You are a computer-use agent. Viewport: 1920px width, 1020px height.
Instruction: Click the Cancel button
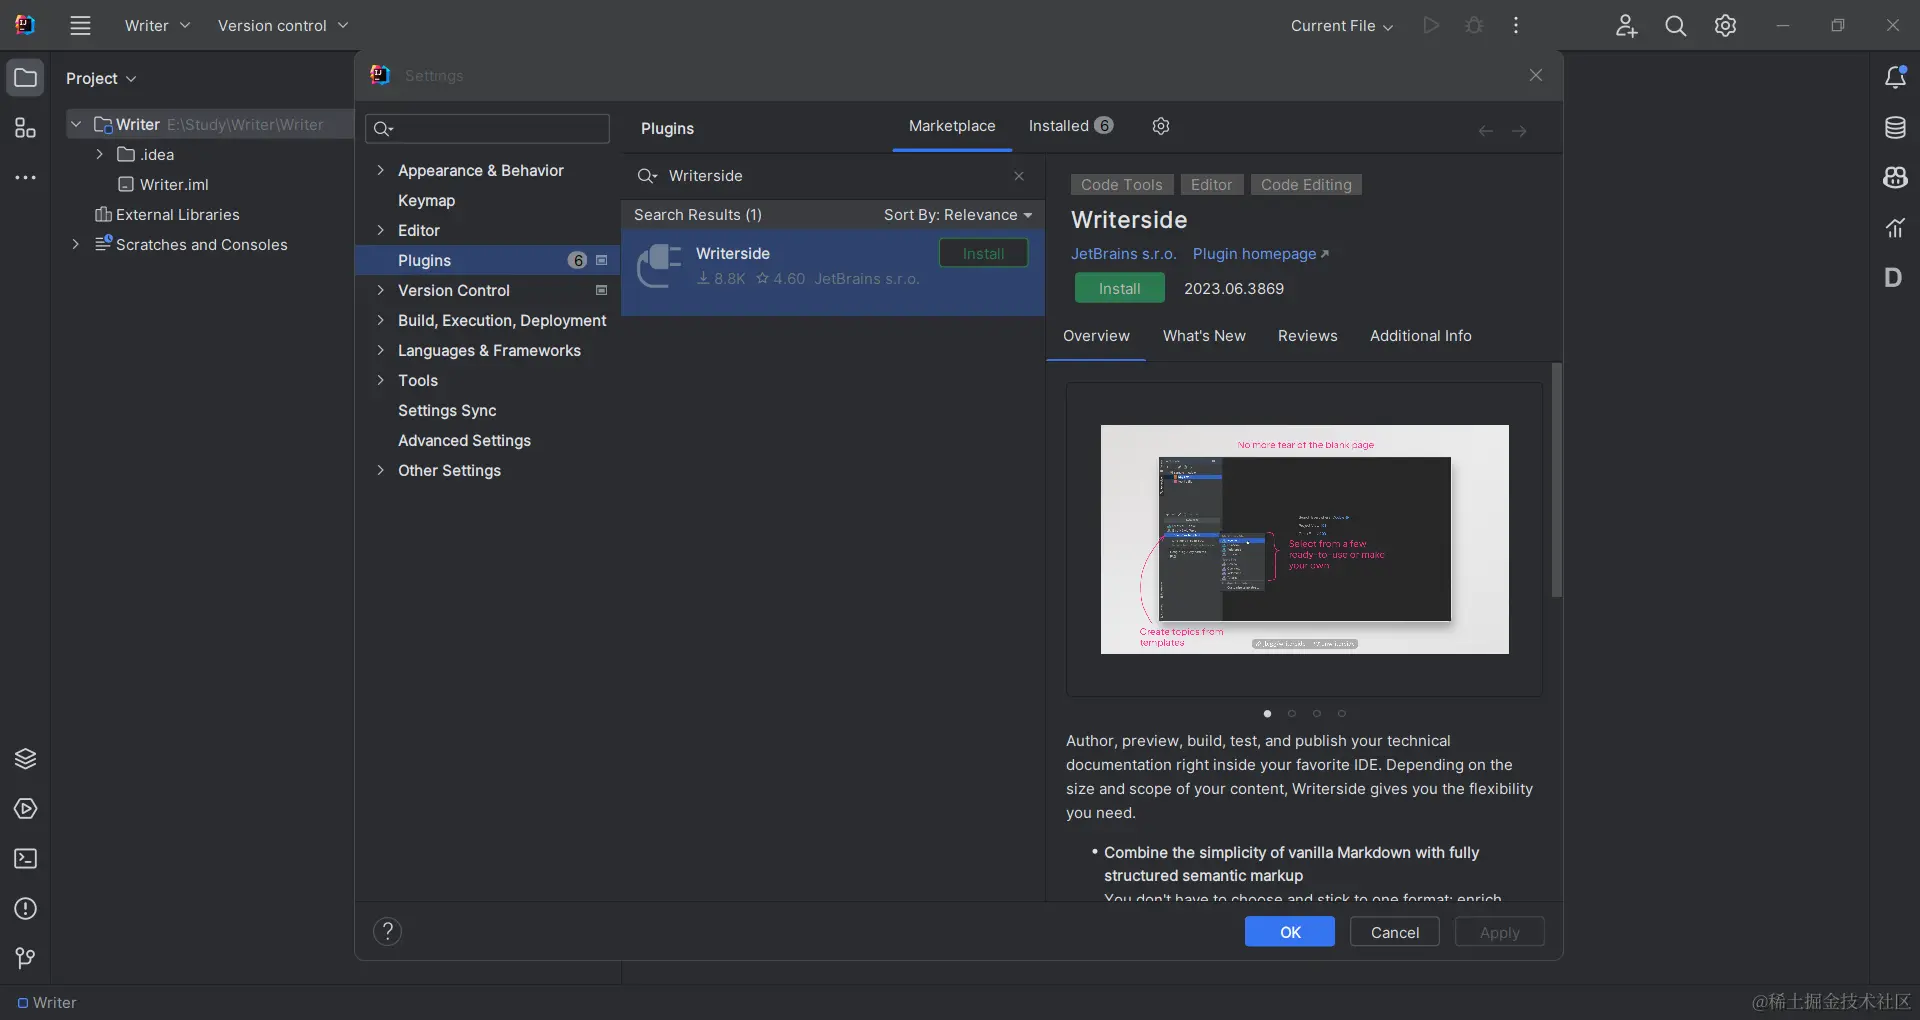pos(1394,932)
